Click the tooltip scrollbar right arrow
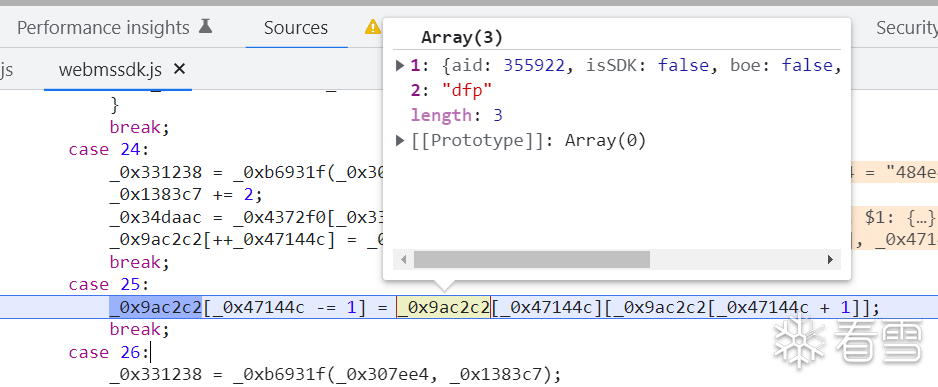The image size is (938, 387). (830, 260)
